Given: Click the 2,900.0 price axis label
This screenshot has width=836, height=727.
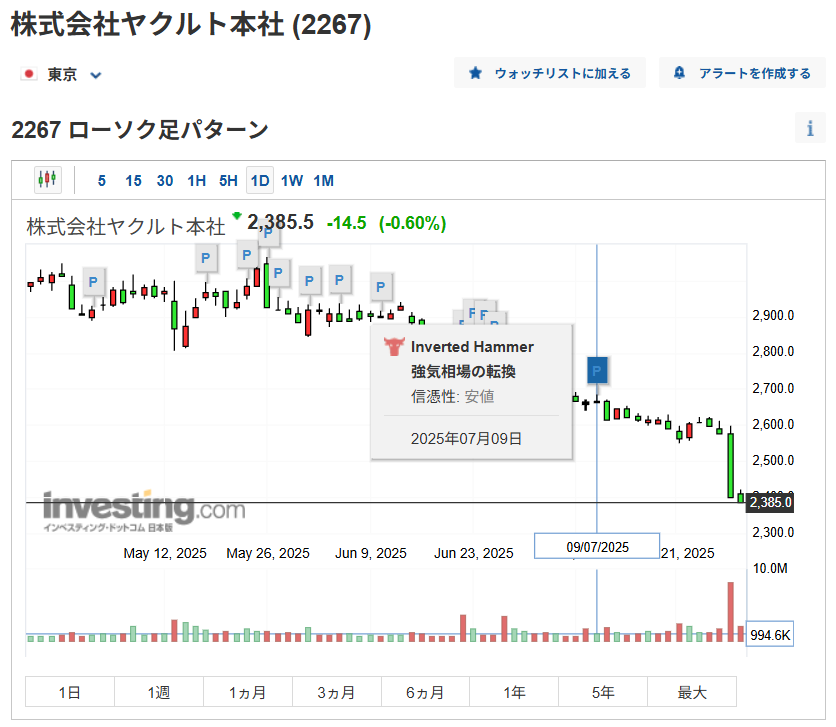Looking at the screenshot, I should point(773,316).
